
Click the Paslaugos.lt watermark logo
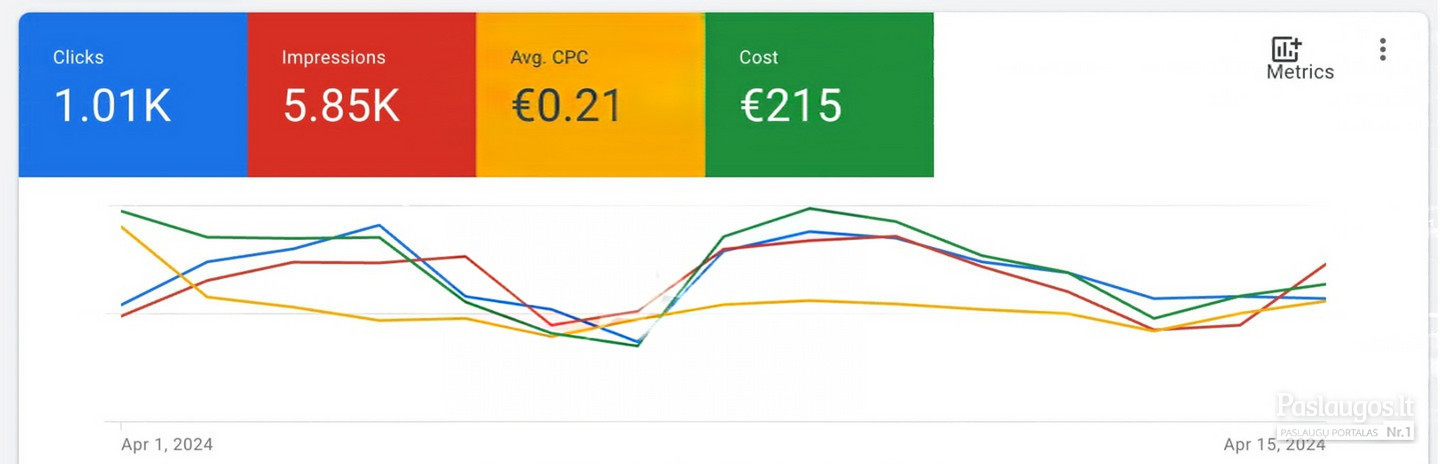(x=1345, y=414)
